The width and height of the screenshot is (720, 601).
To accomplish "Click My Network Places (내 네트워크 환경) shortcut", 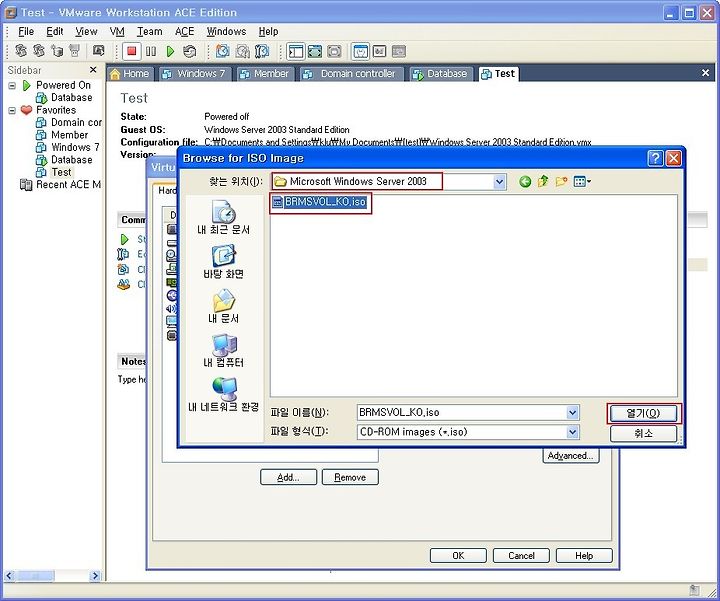I will [224, 395].
